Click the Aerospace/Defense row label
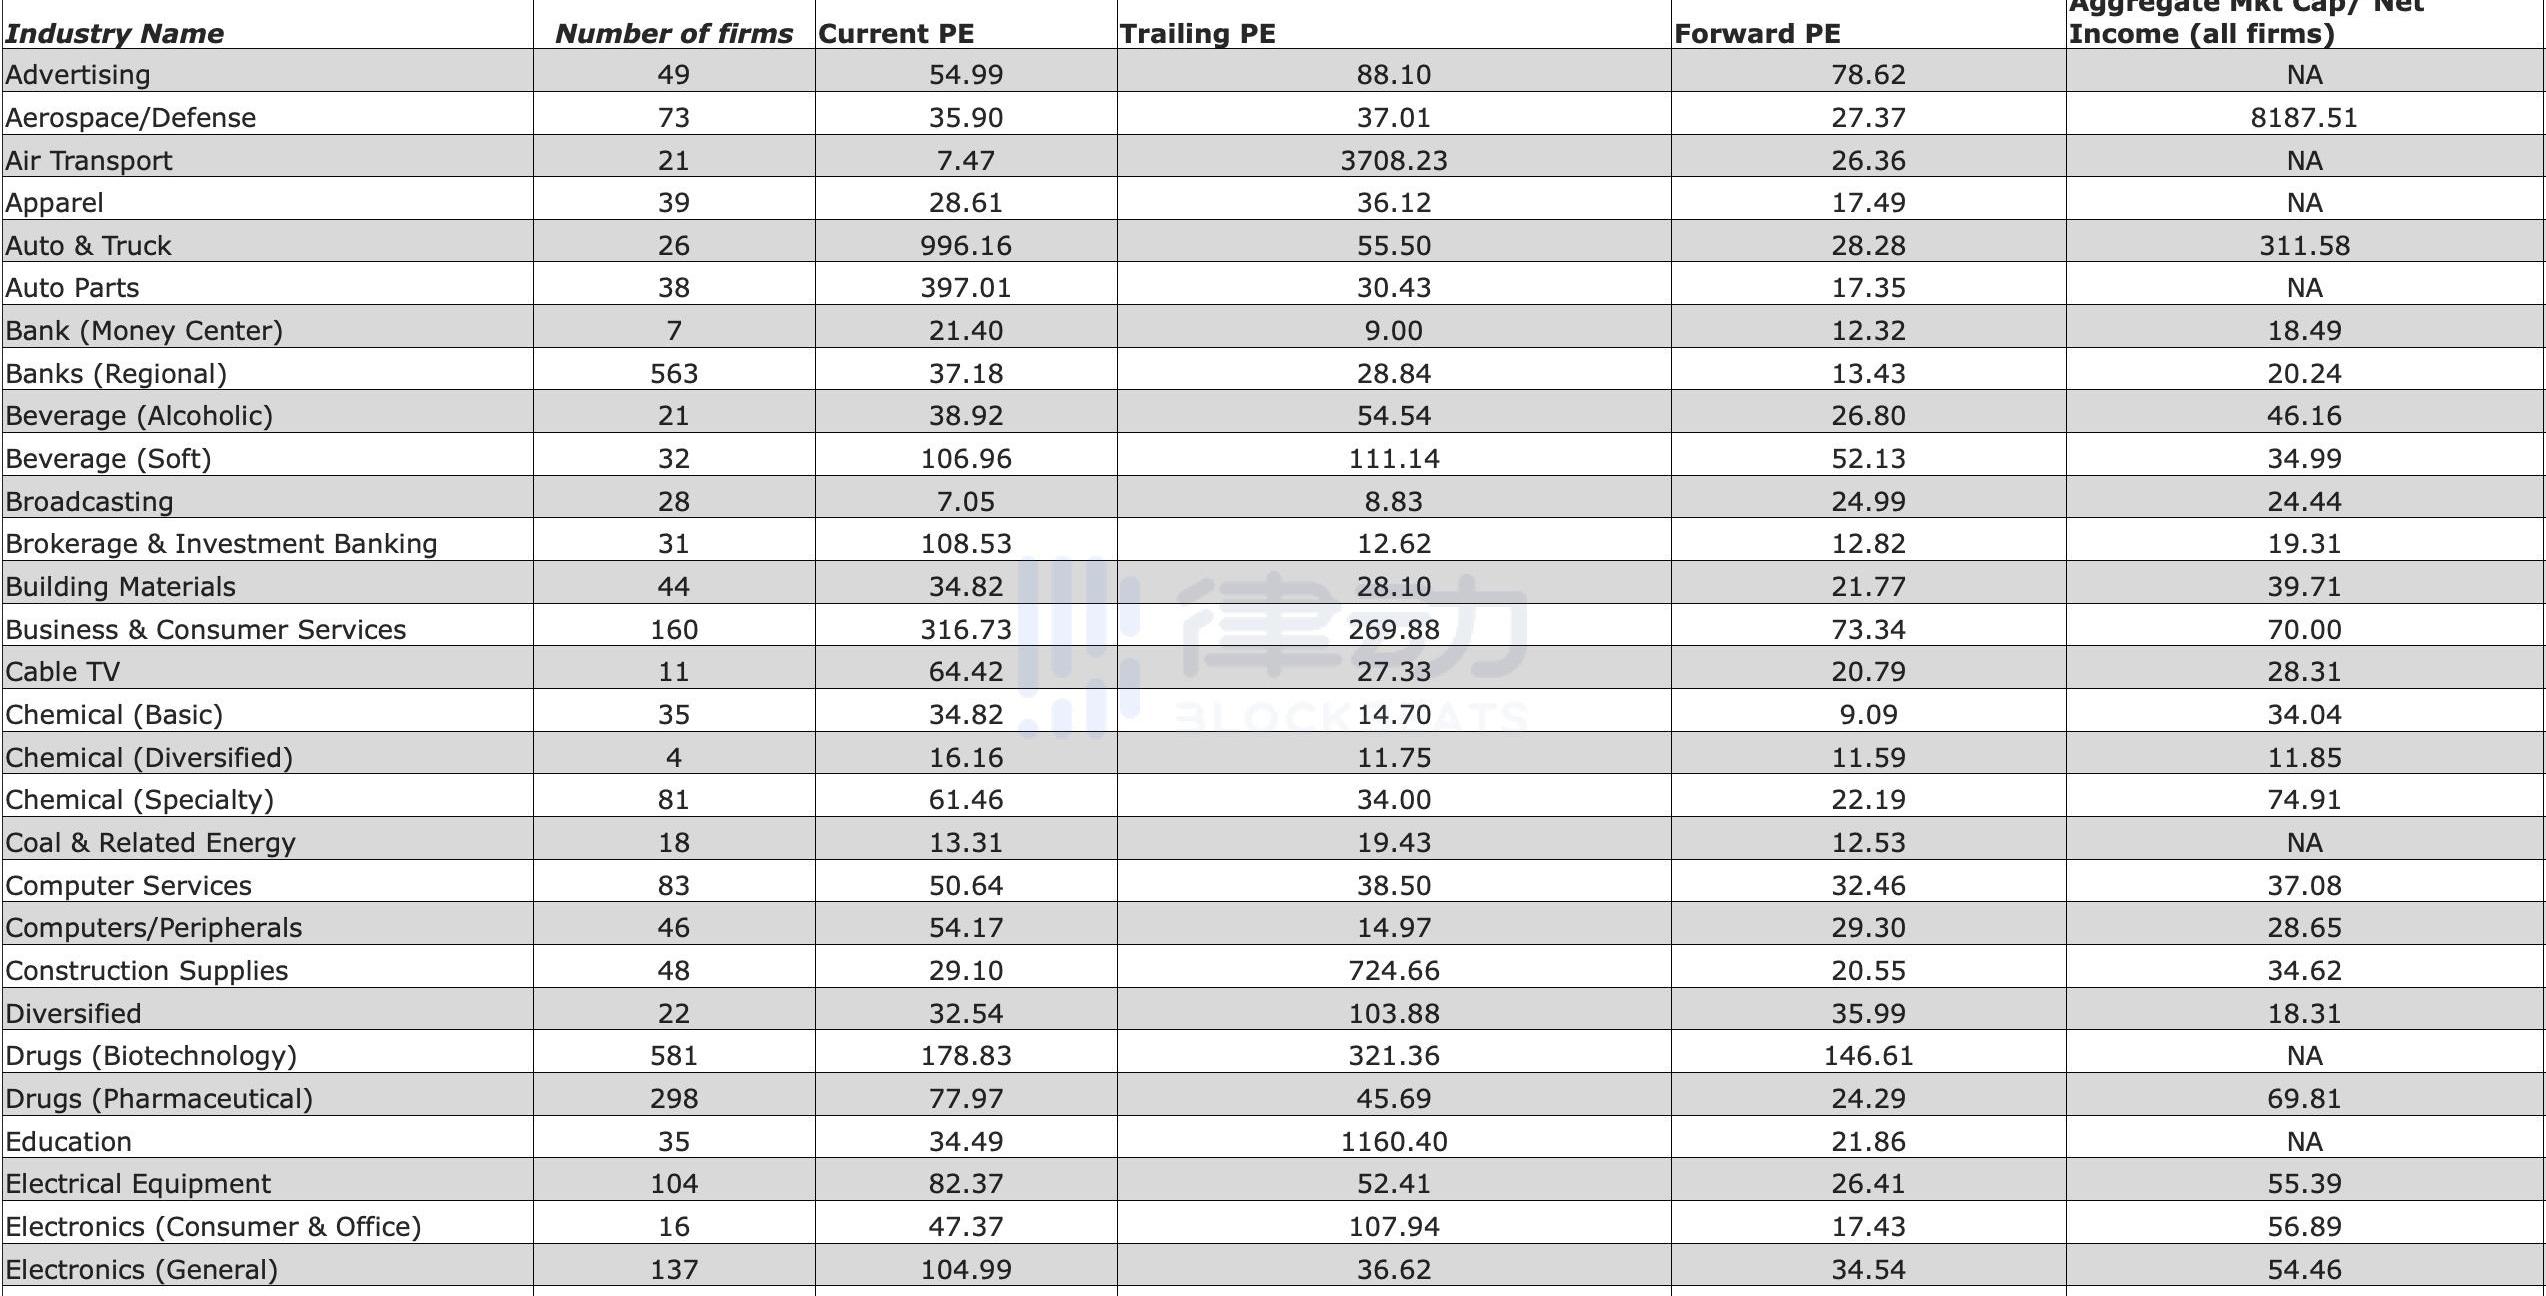This screenshot has height=1296, width=2546. point(131,118)
